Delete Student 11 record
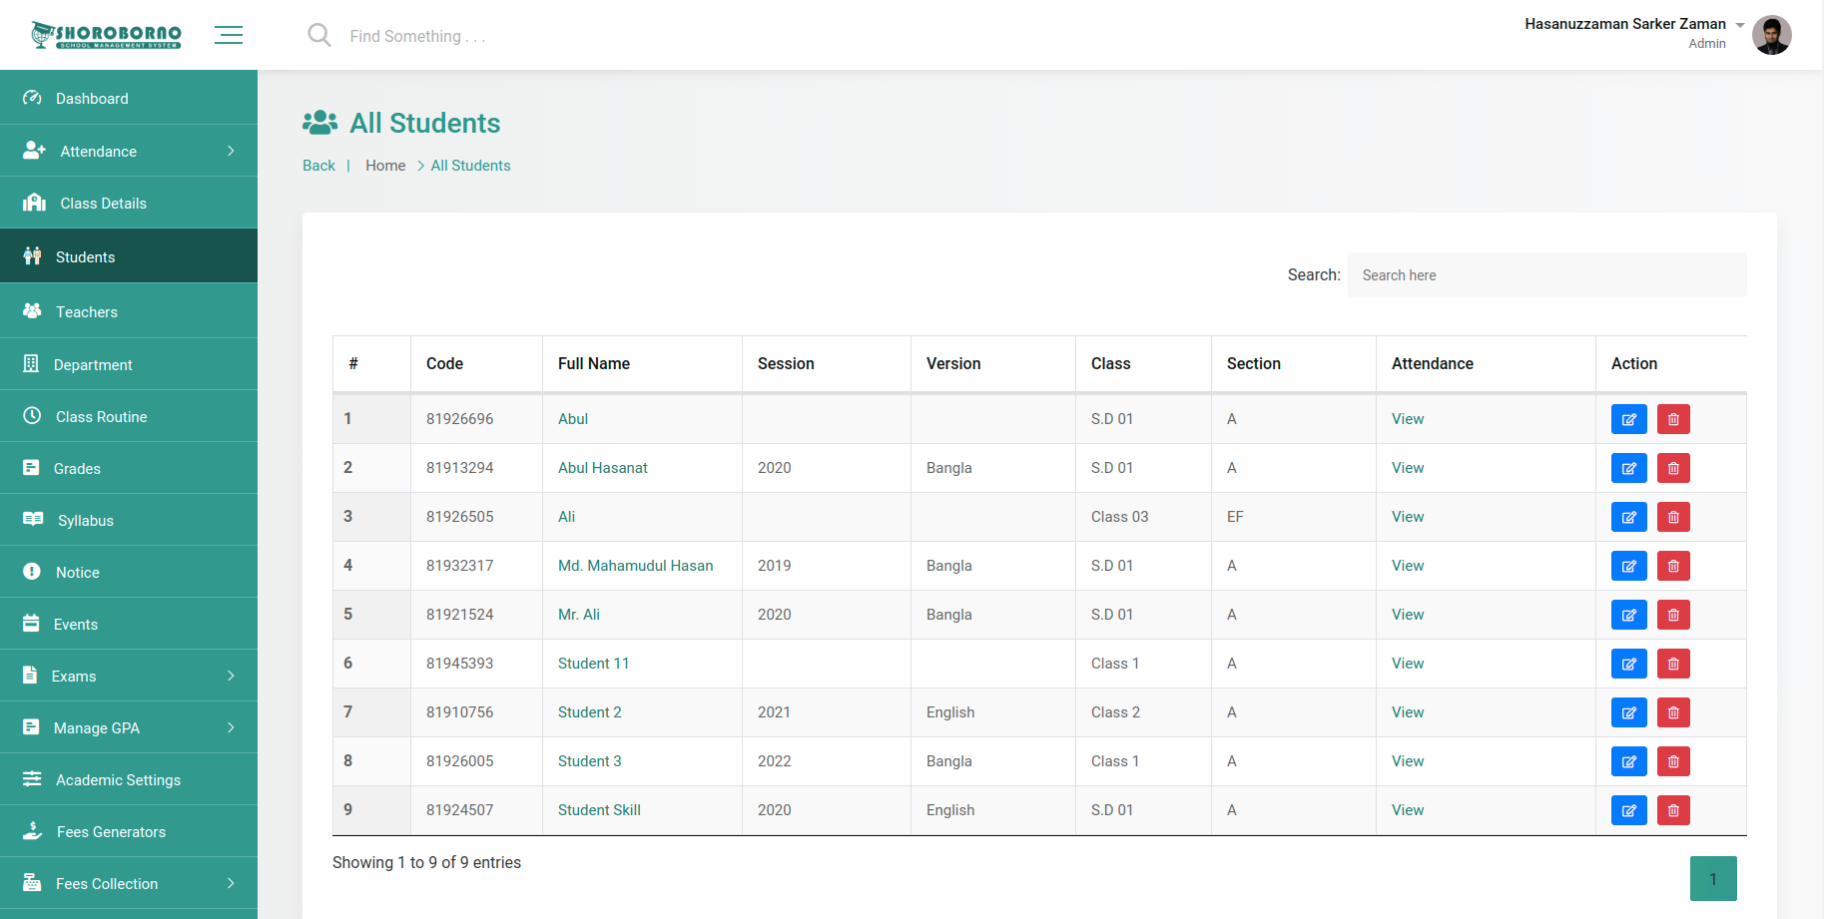1824x919 pixels. [x=1673, y=664]
